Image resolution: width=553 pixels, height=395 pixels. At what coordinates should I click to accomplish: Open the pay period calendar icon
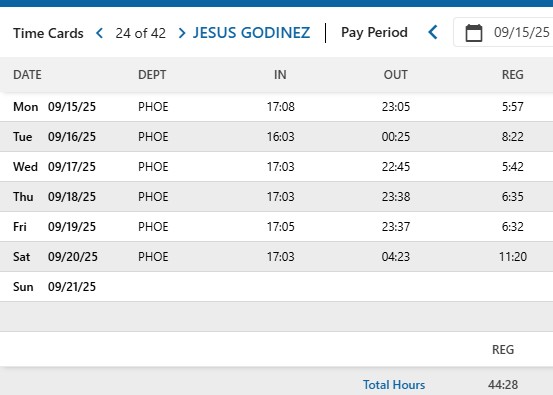(474, 33)
